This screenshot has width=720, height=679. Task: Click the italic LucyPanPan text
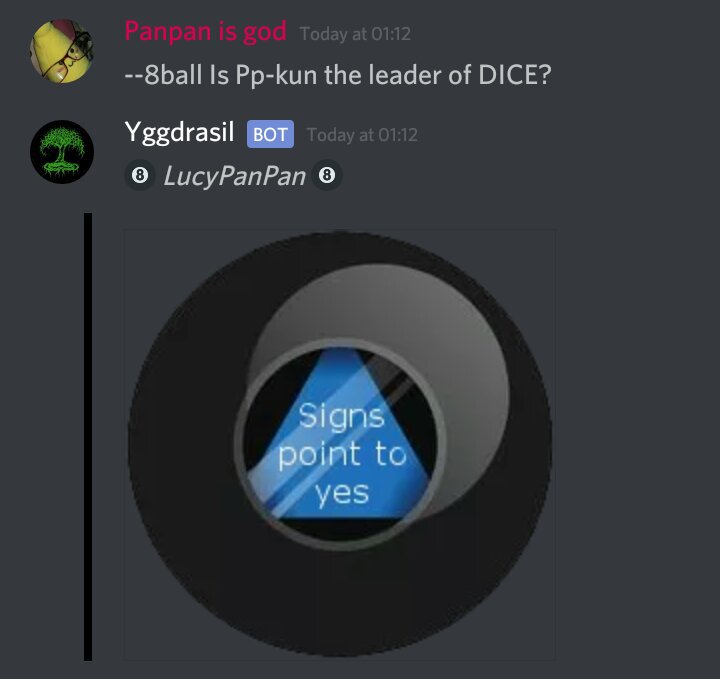[x=234, y=176]
